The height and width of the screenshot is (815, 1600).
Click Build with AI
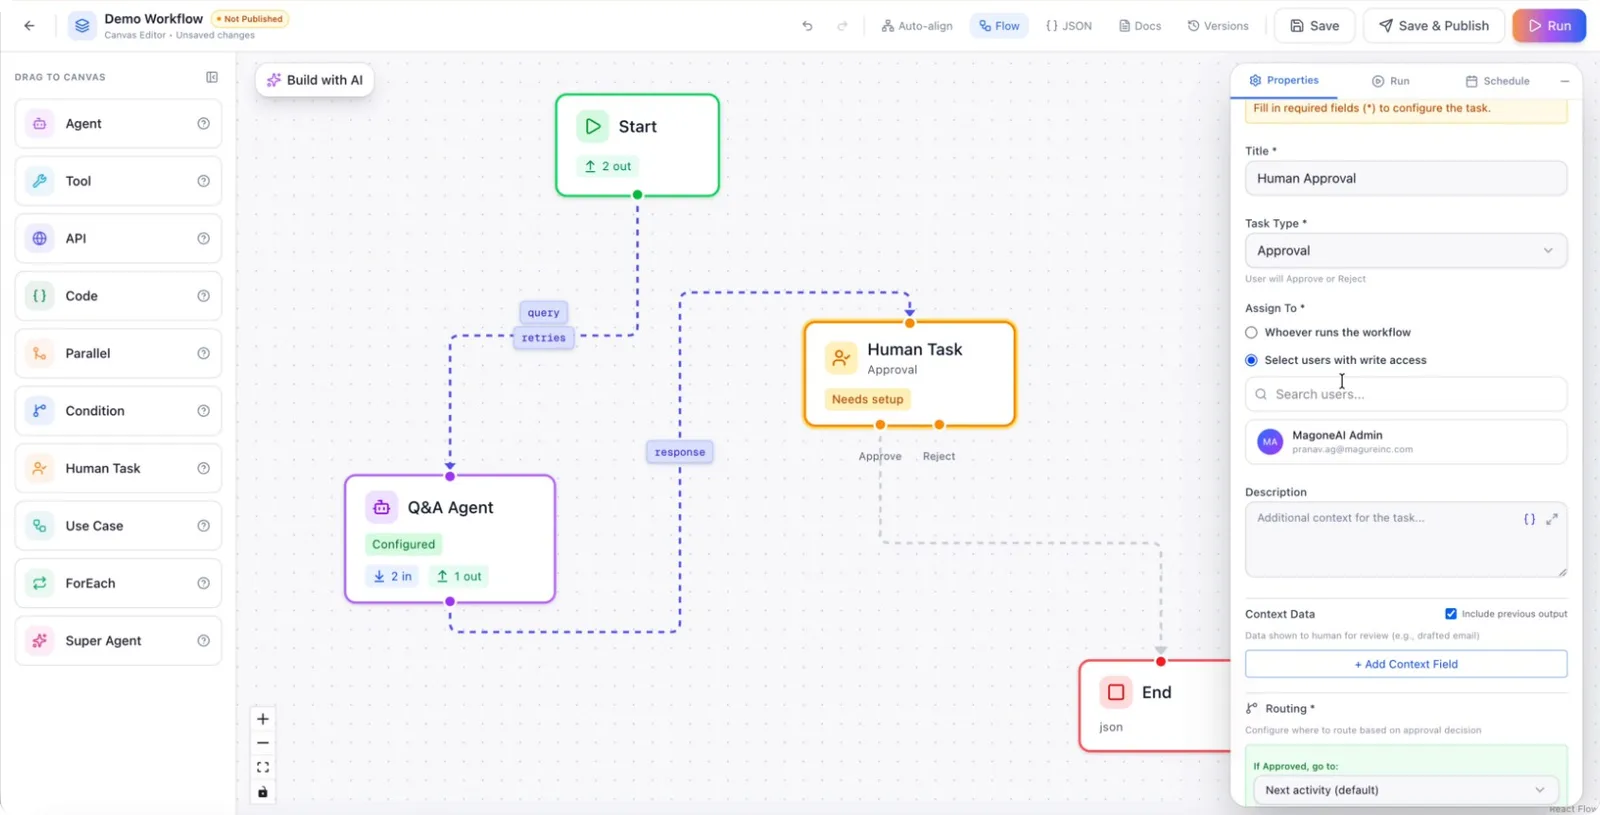[x=315, y=80]
